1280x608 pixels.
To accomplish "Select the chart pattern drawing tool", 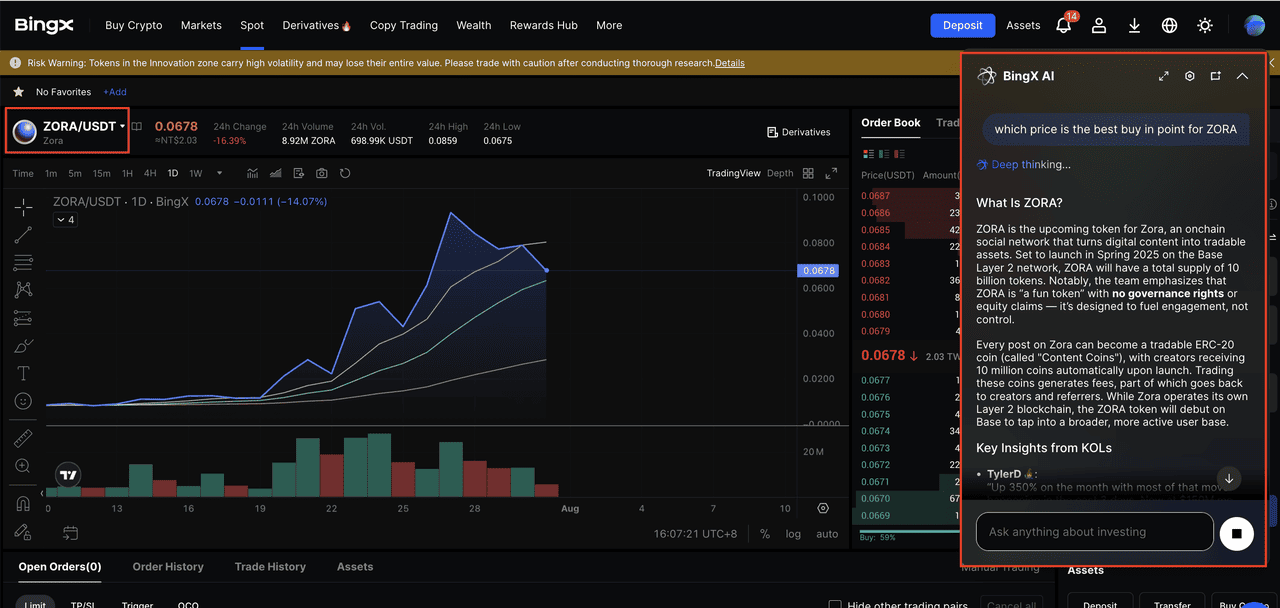I will (23, 290).
